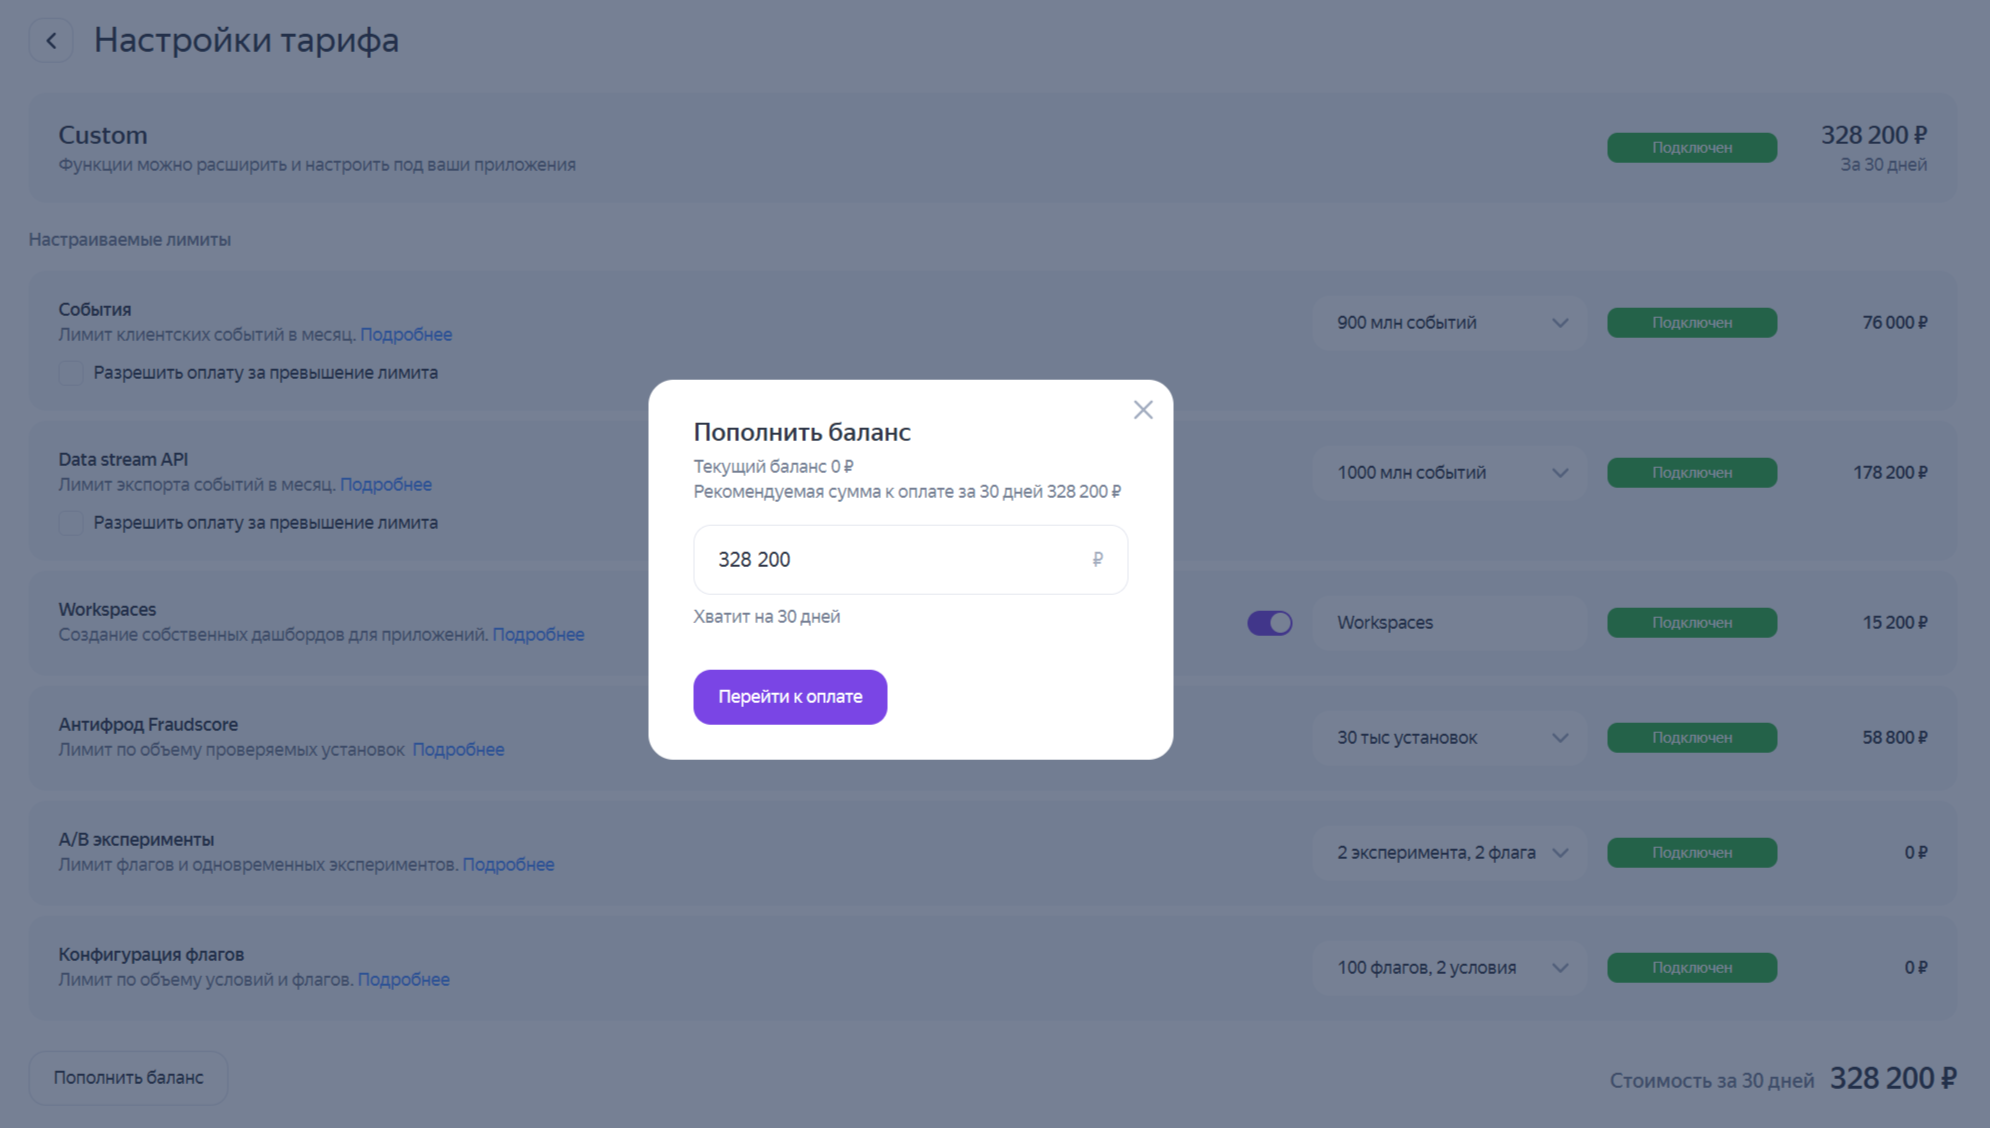Expand the 30 тыс установок dropdown

click(x=1449, y=738)
